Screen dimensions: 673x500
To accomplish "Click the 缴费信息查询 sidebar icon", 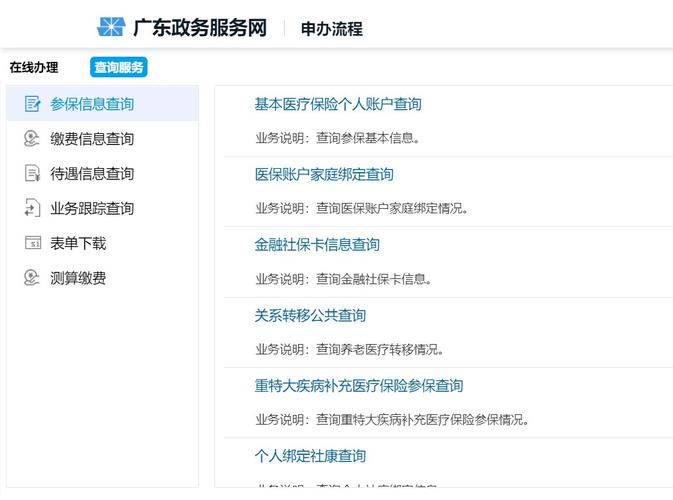I will pos(32,139).
